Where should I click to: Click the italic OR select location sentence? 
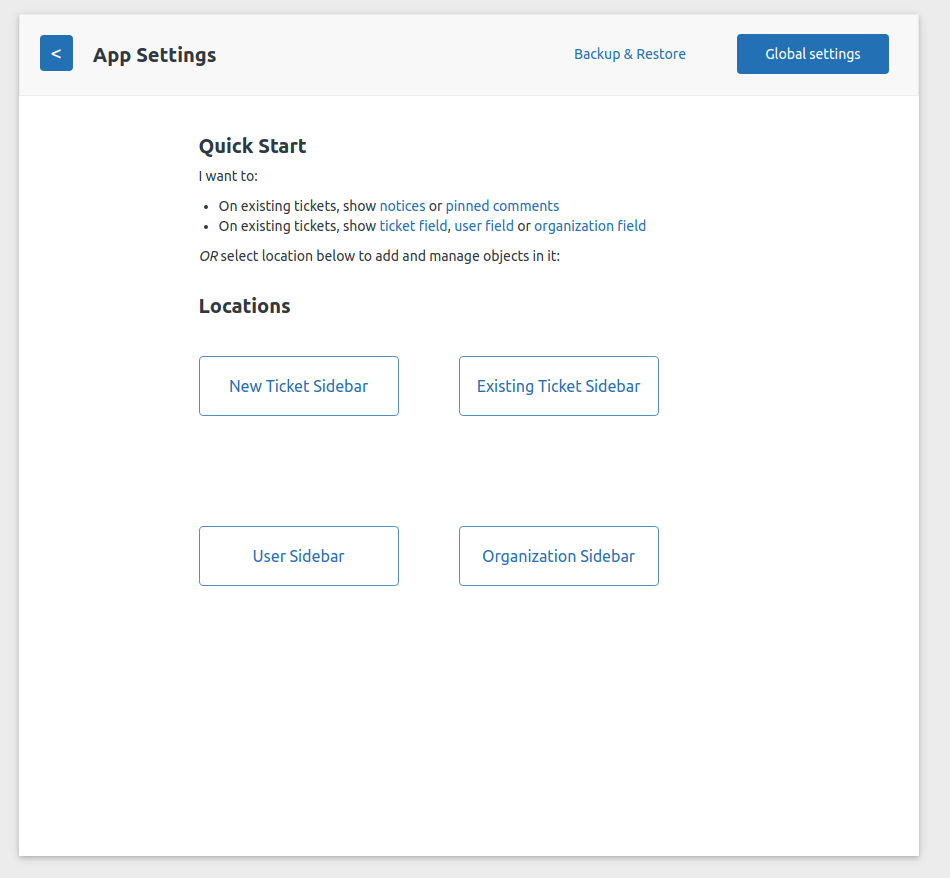coord(379,256)
